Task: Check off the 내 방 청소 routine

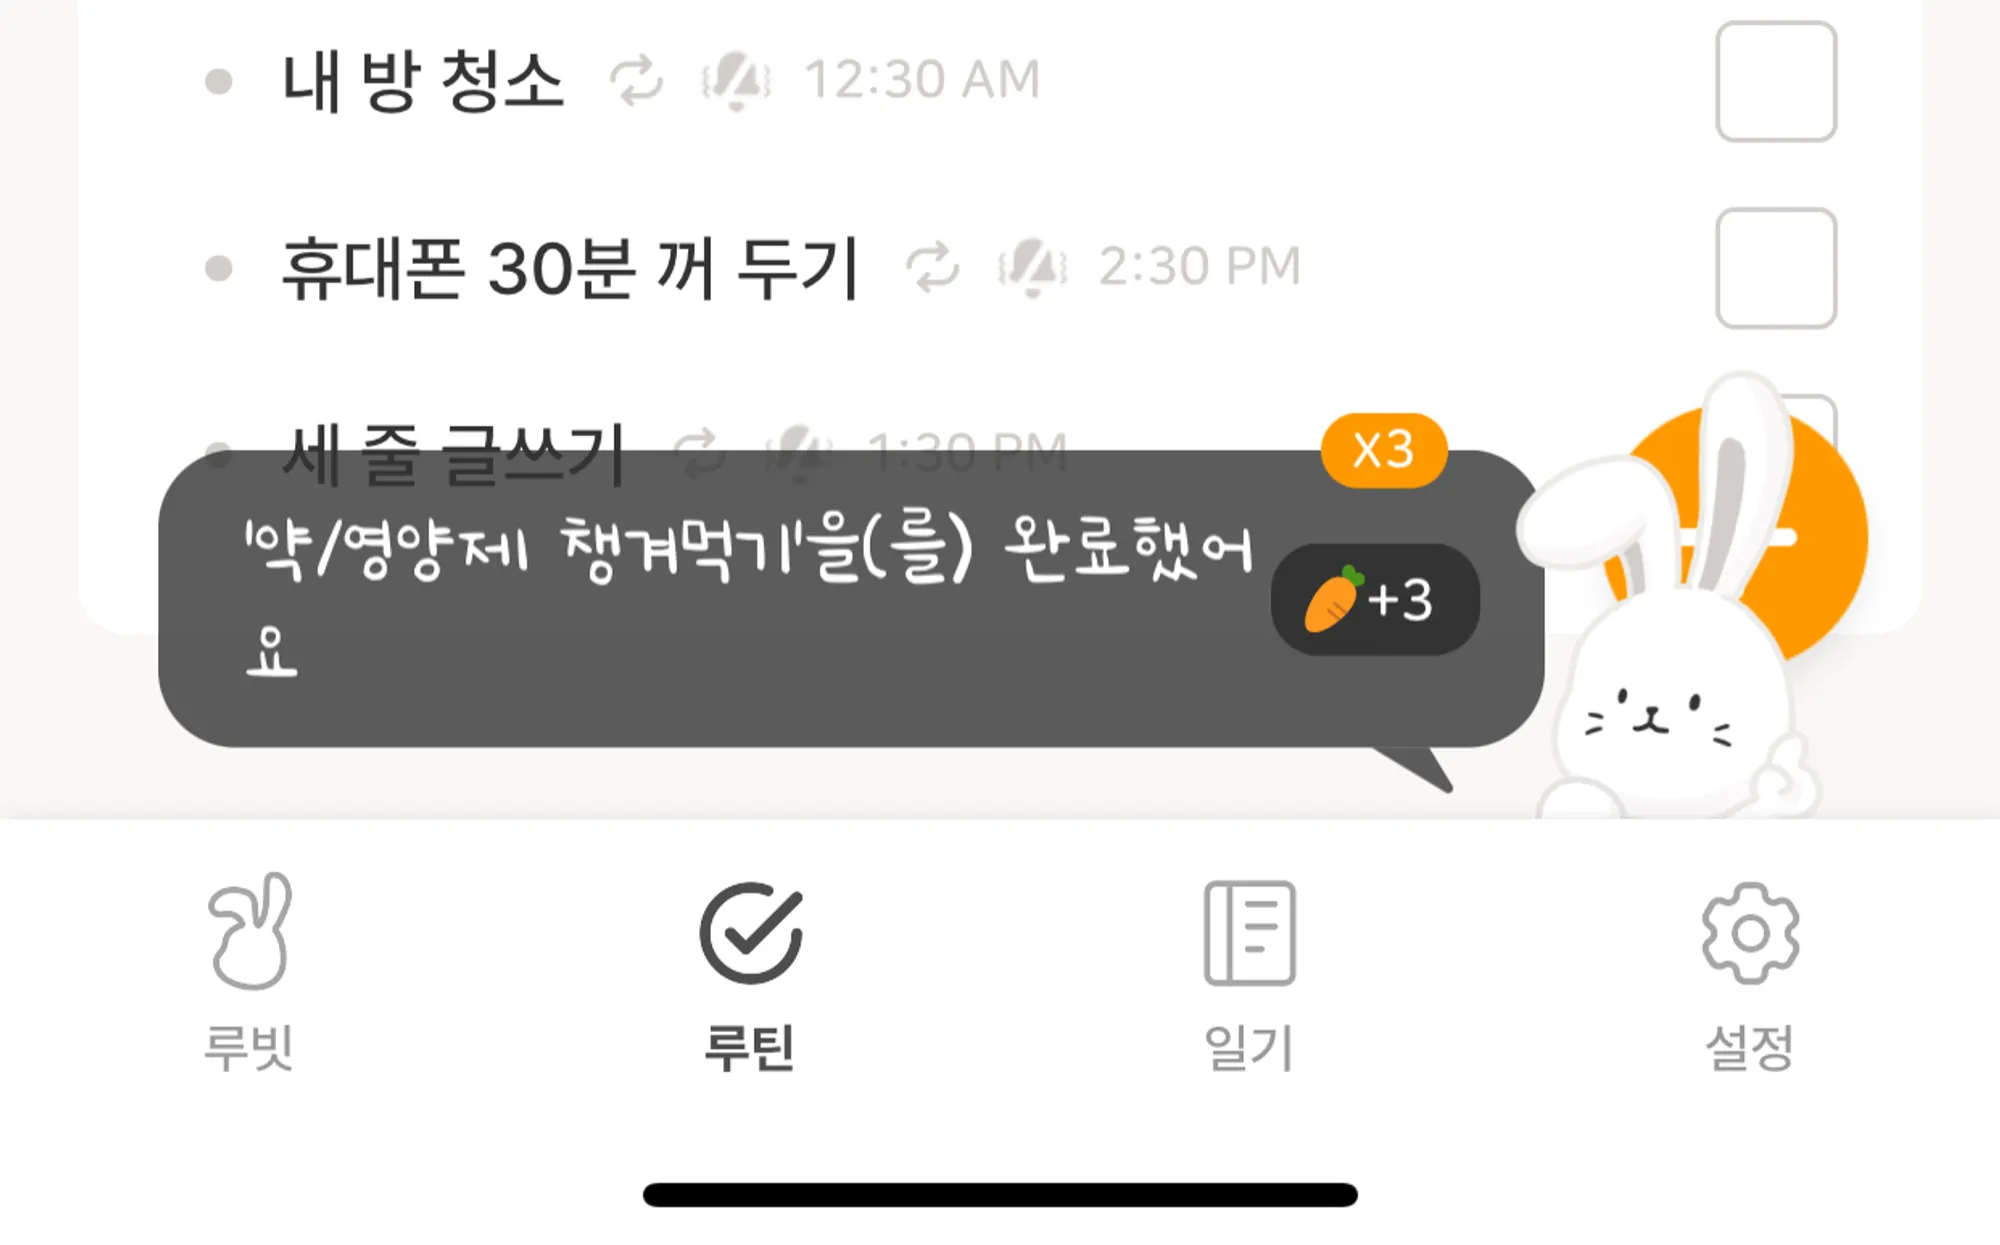Action: 1776,81
